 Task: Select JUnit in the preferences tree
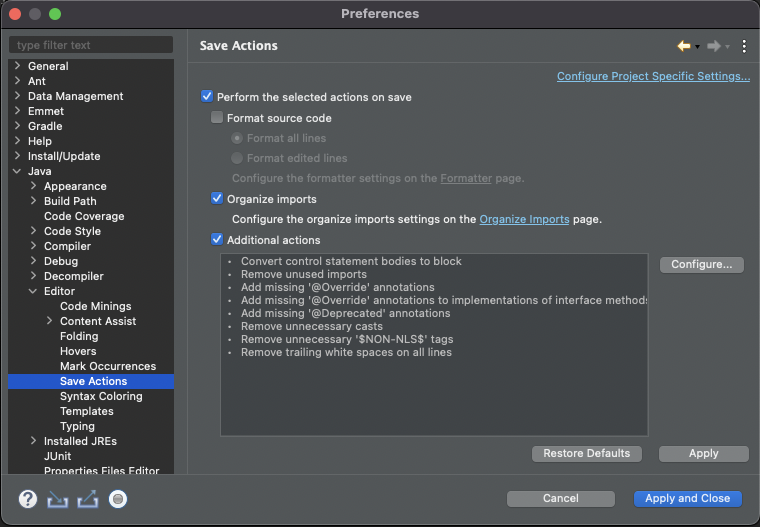[57, 457]
